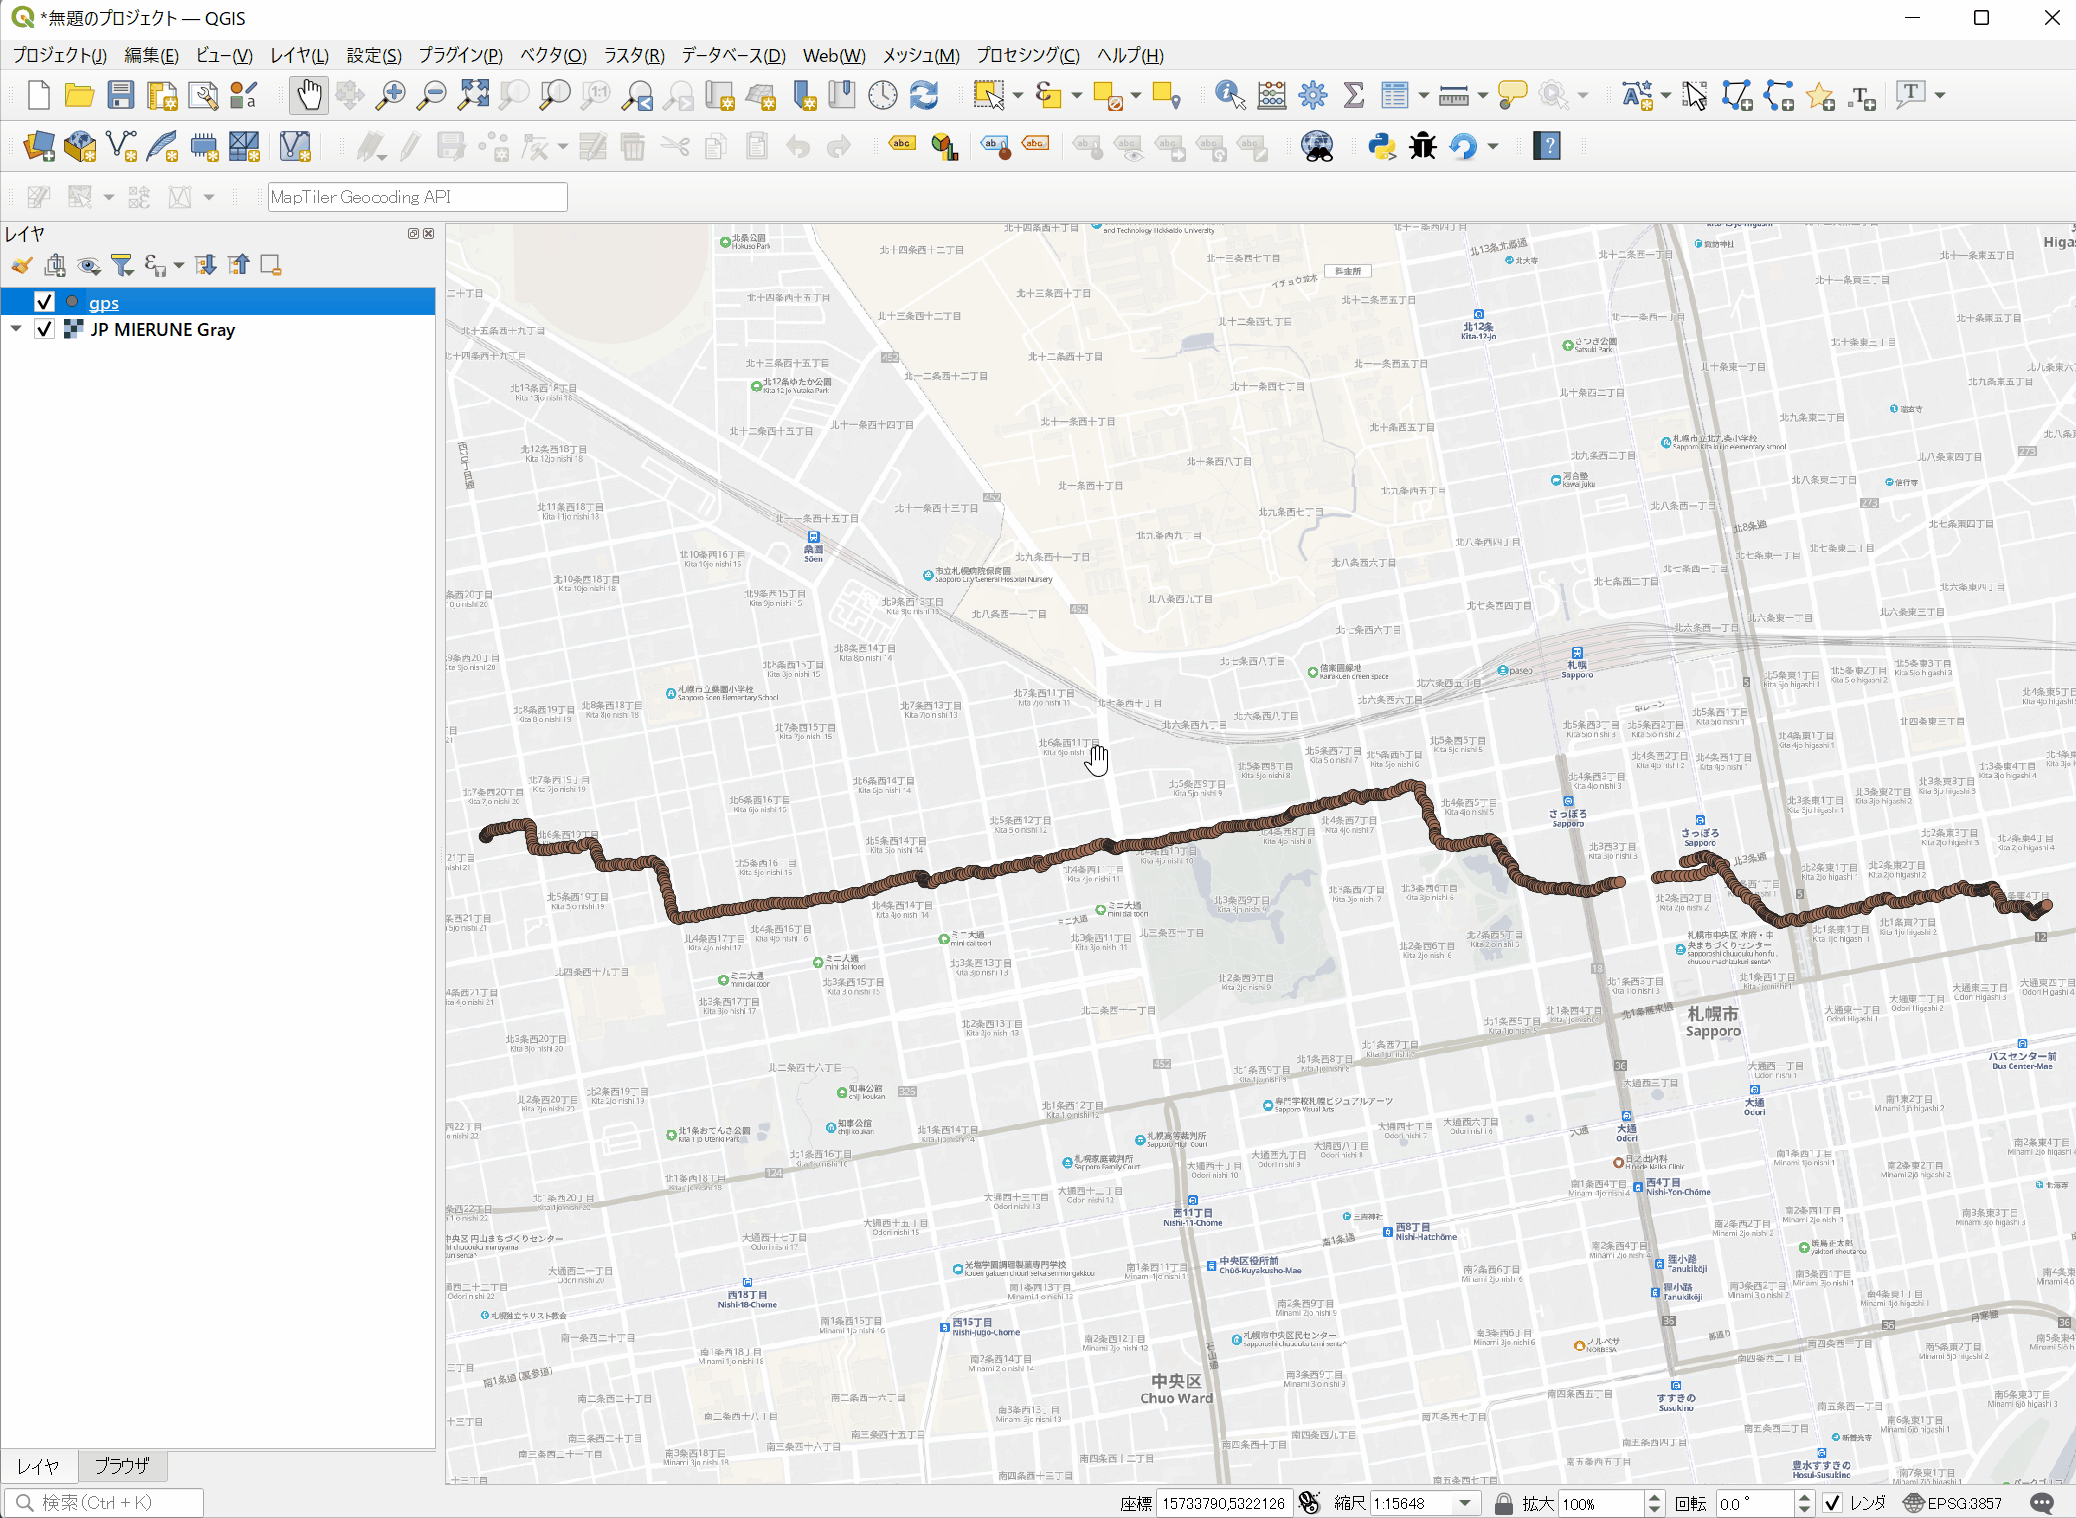Click the Zoom In magnifier tool
The width and height of the screenshot is (2076, 1518).
390,95
